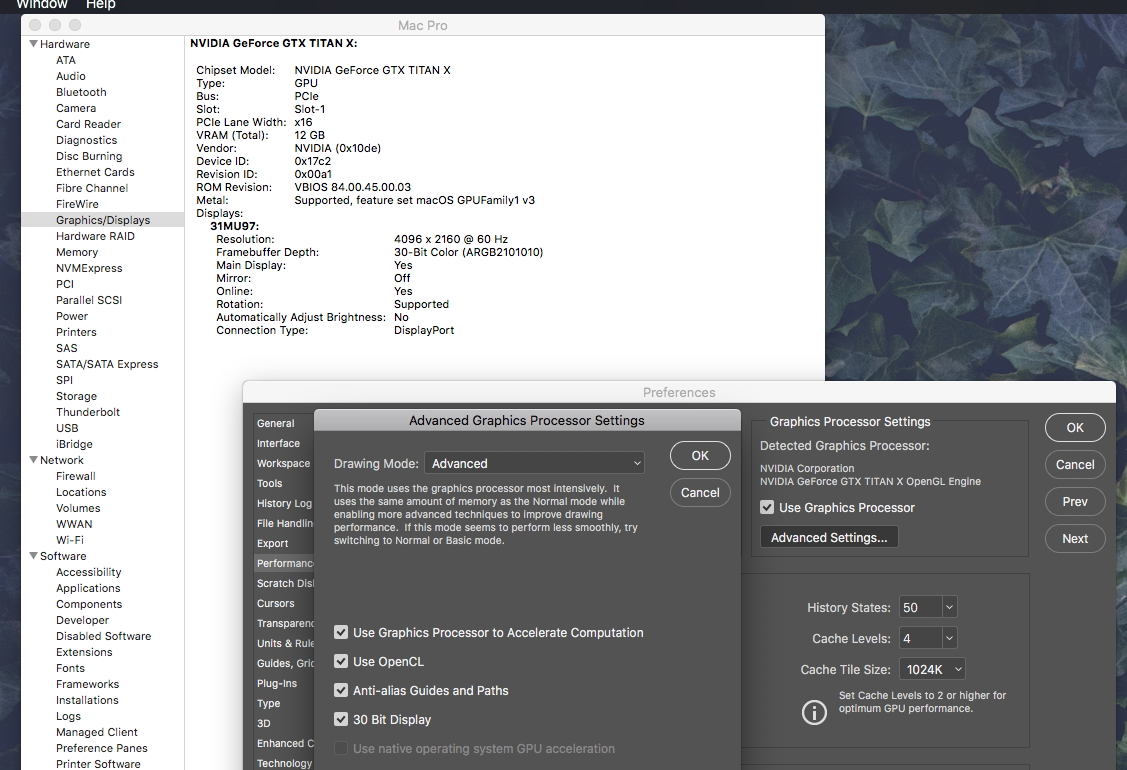Select Storage in sidebar

[x=76, y=396]
